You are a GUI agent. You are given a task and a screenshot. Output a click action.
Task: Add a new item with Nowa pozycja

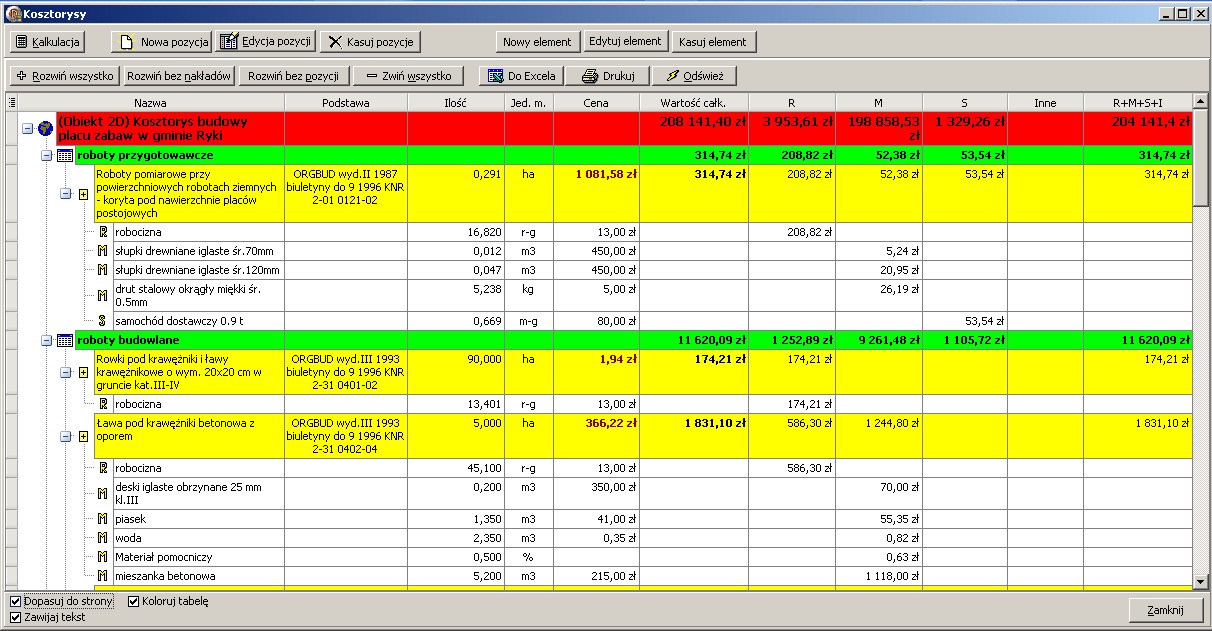tap(161, 42)
